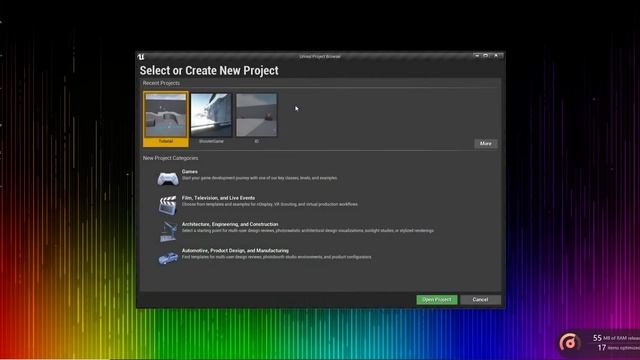This screenshot has width=640, height=360.
Task: Click the More button for recent projects
Action: pyautogui.click(x=486, y=144)
